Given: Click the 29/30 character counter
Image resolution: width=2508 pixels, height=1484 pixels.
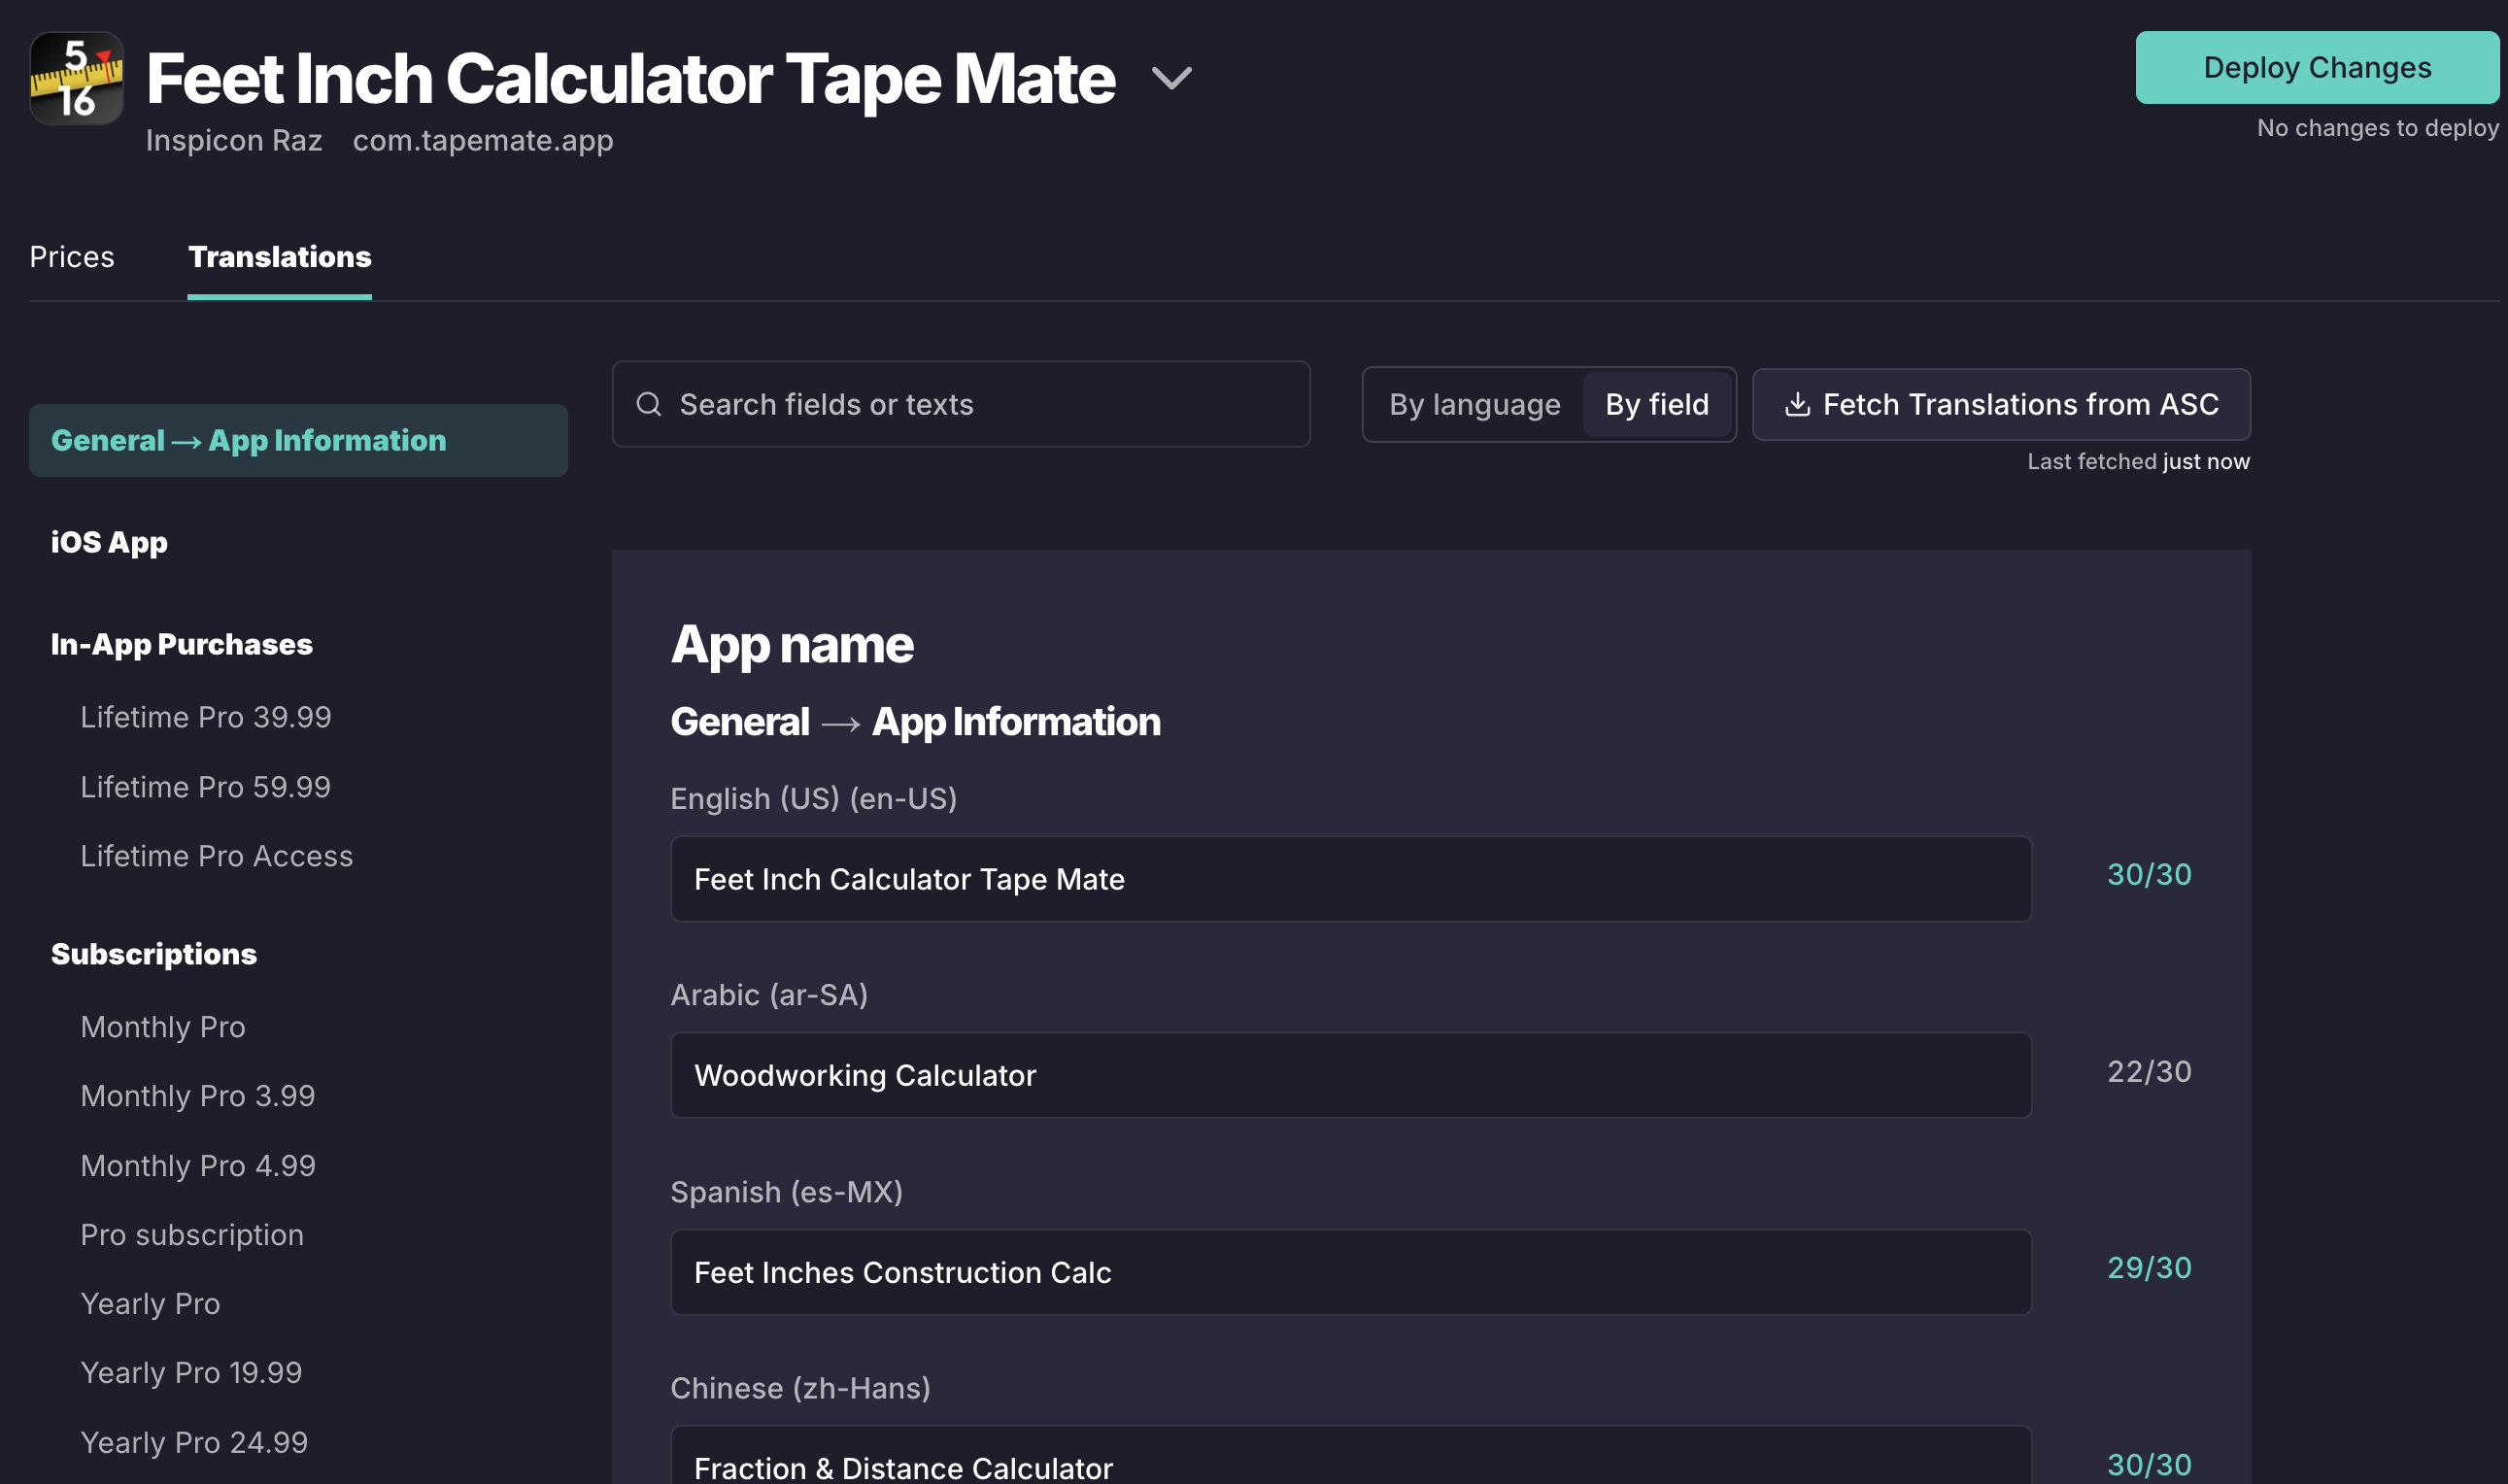Looking at the screenshot, I should 2149,1268.
